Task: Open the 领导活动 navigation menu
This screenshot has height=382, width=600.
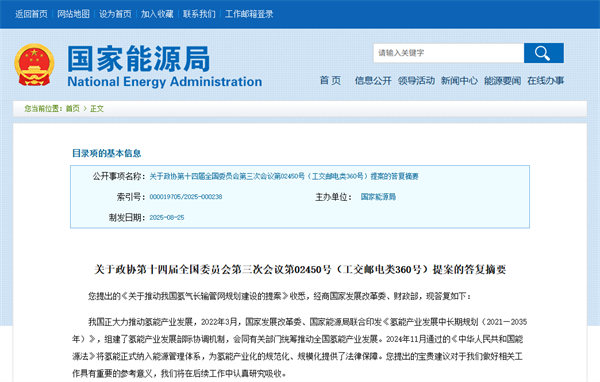Action: [x=416, y=80]
